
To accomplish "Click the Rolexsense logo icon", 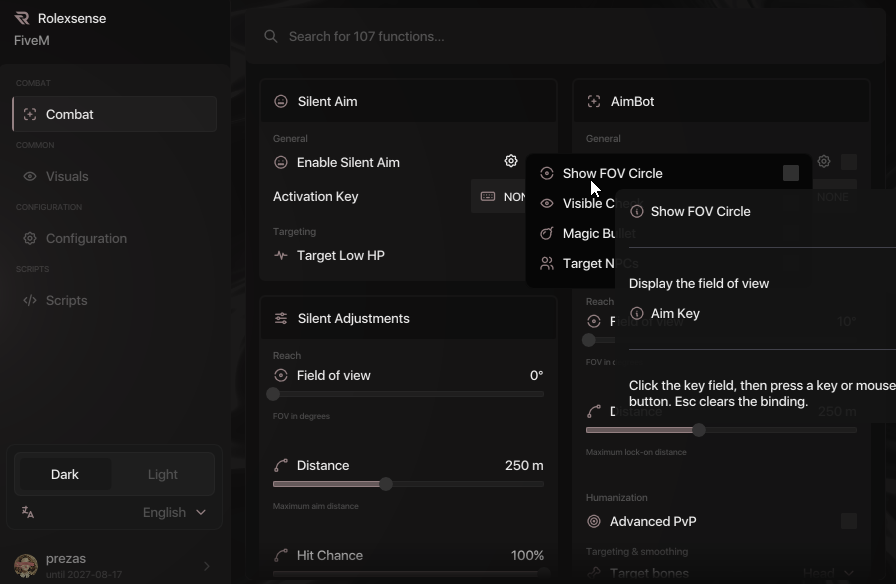I will pos(22,18).
